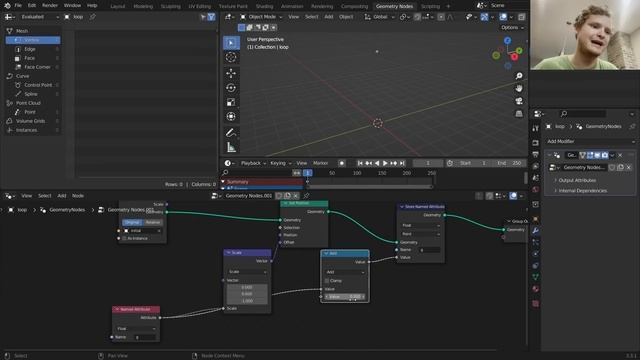Click the pin icon in node editor header
640x360 pixels.
(306, 196)
